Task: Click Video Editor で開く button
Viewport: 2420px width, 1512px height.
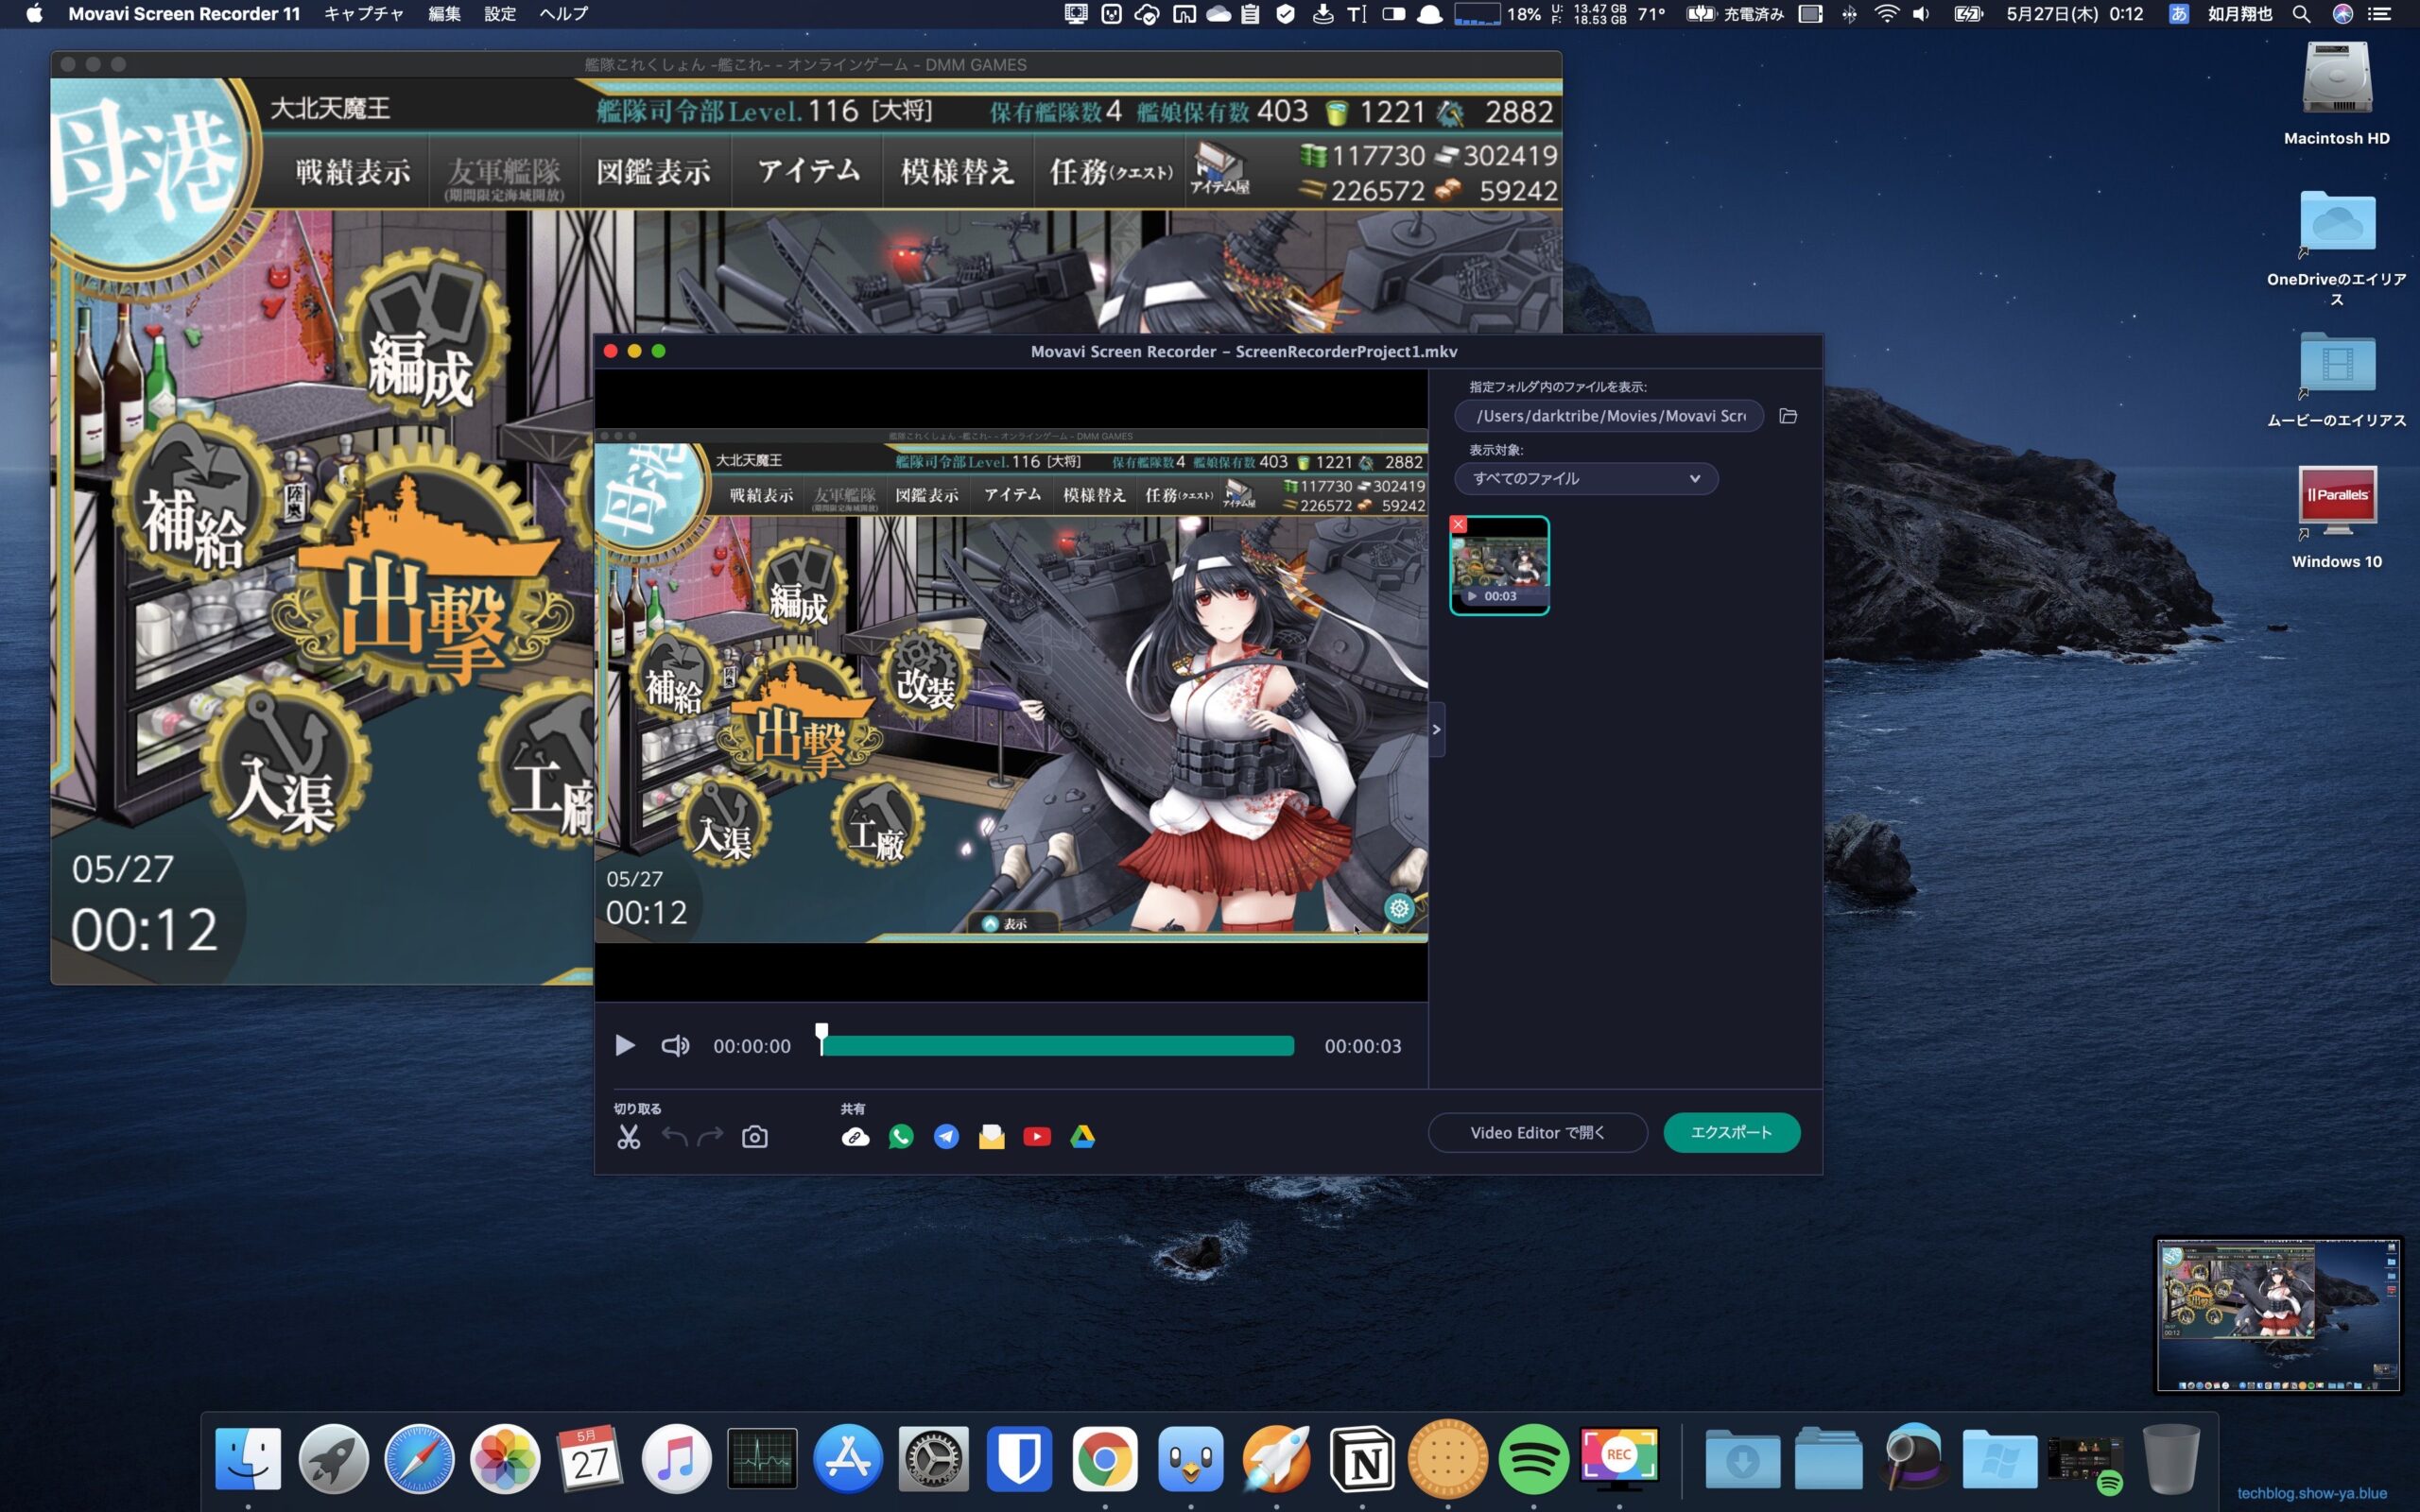Action: tap(1537, 1132)
